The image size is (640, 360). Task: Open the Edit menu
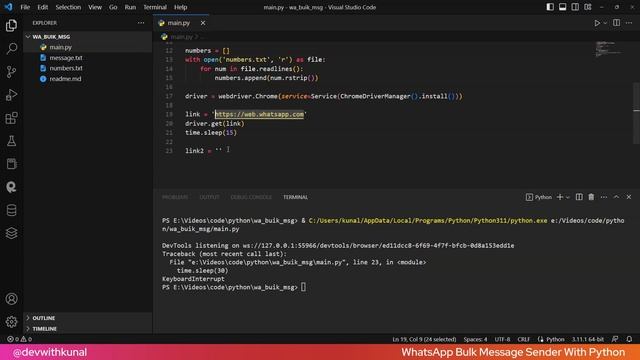42,7
